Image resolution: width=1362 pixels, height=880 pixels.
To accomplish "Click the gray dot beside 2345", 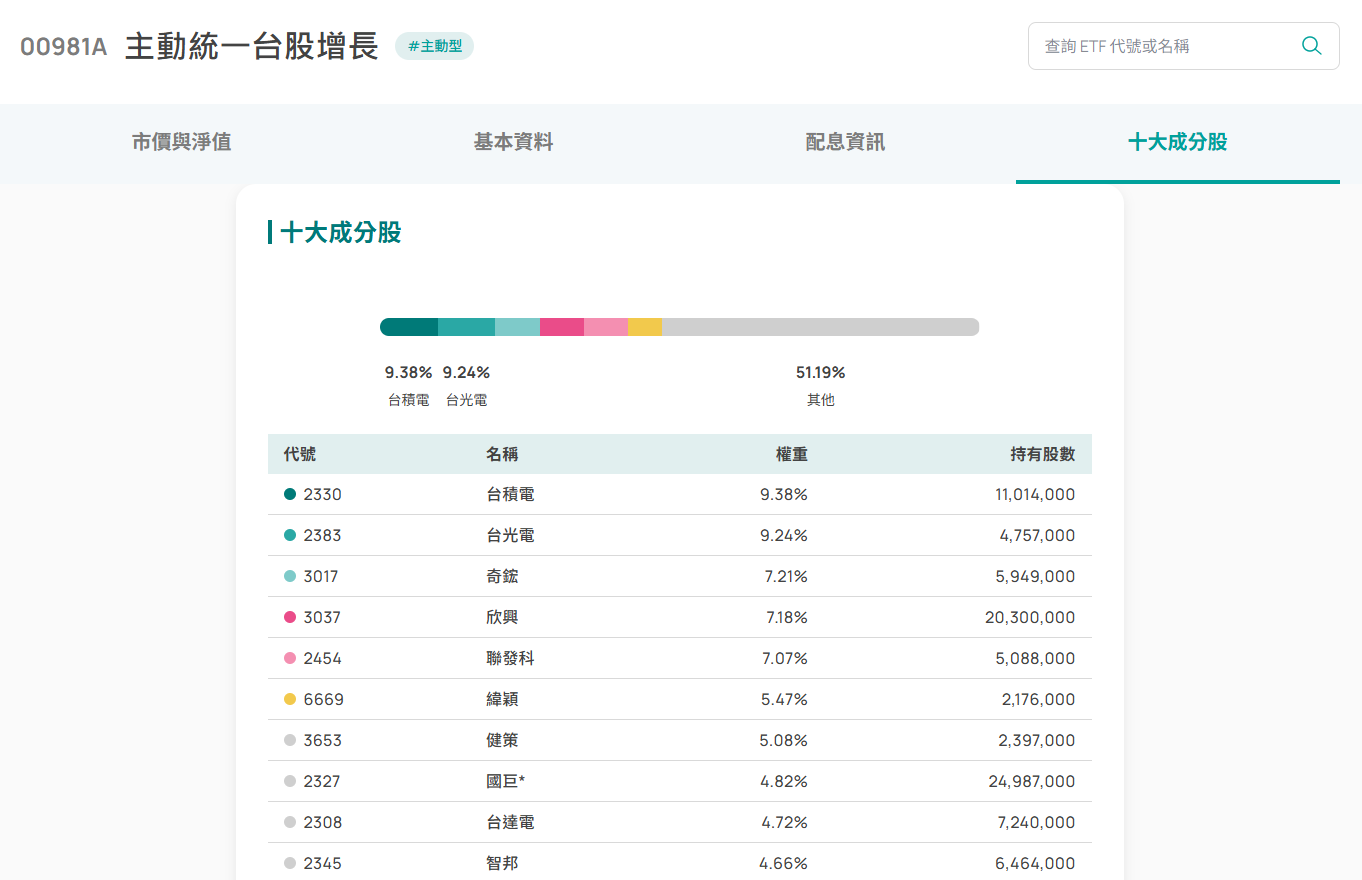I will point(290,863).
